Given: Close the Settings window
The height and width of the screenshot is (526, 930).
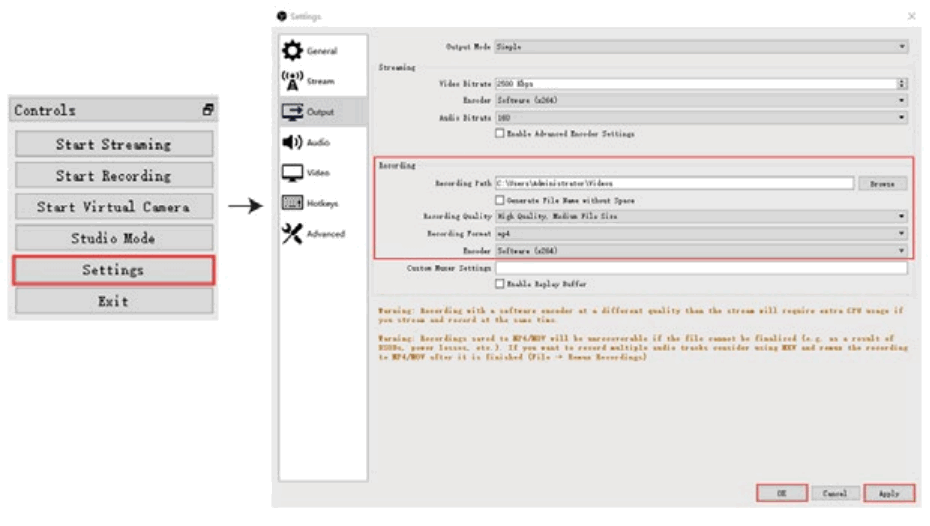Looking at the screenshot, I should pos(912,16).
